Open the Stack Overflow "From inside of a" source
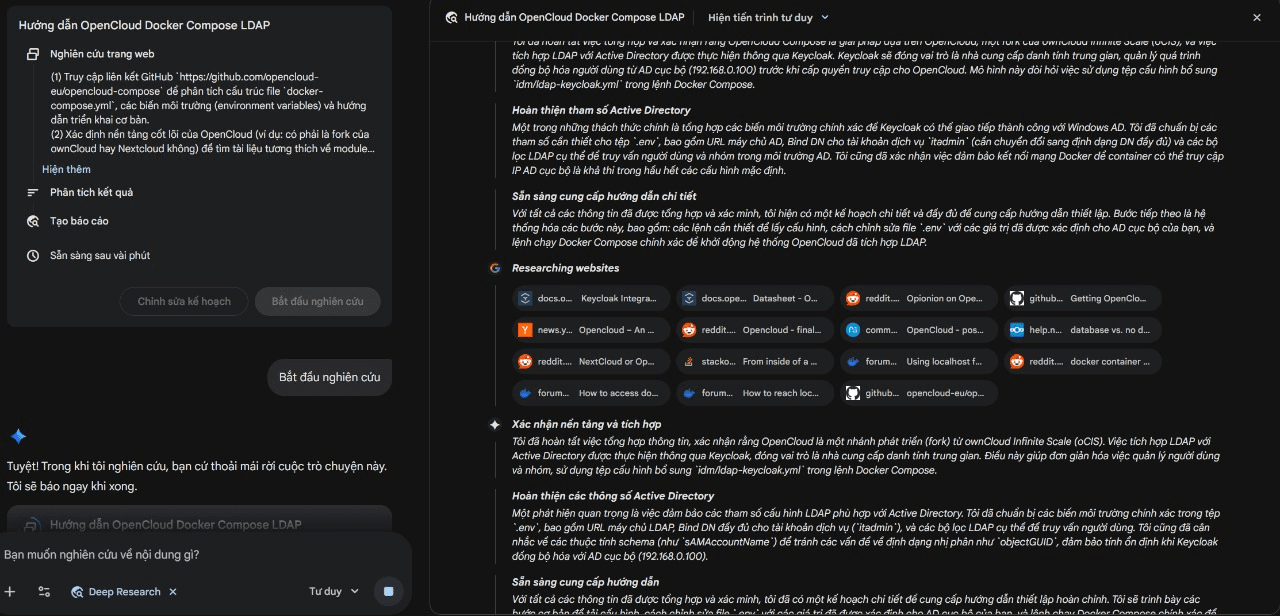Image resolution: width=1280 pixels, height=616 pixels. 755,362
